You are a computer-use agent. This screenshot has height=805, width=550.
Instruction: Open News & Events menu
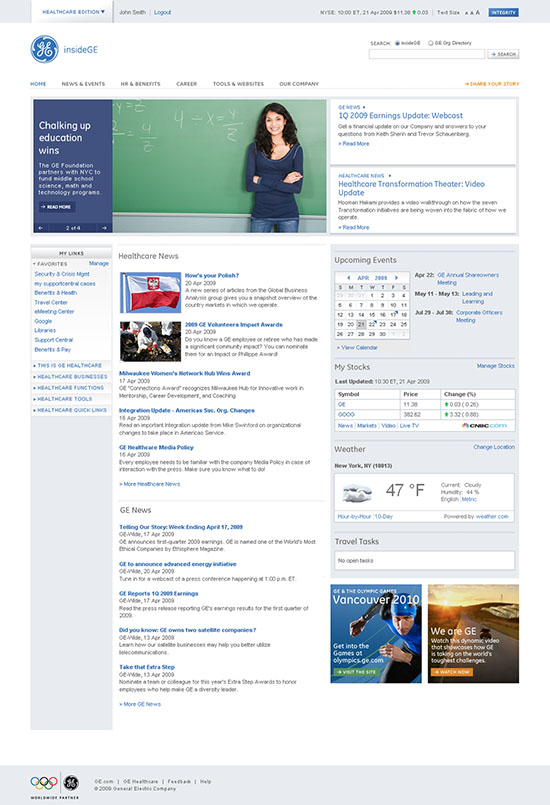[83, 84]
